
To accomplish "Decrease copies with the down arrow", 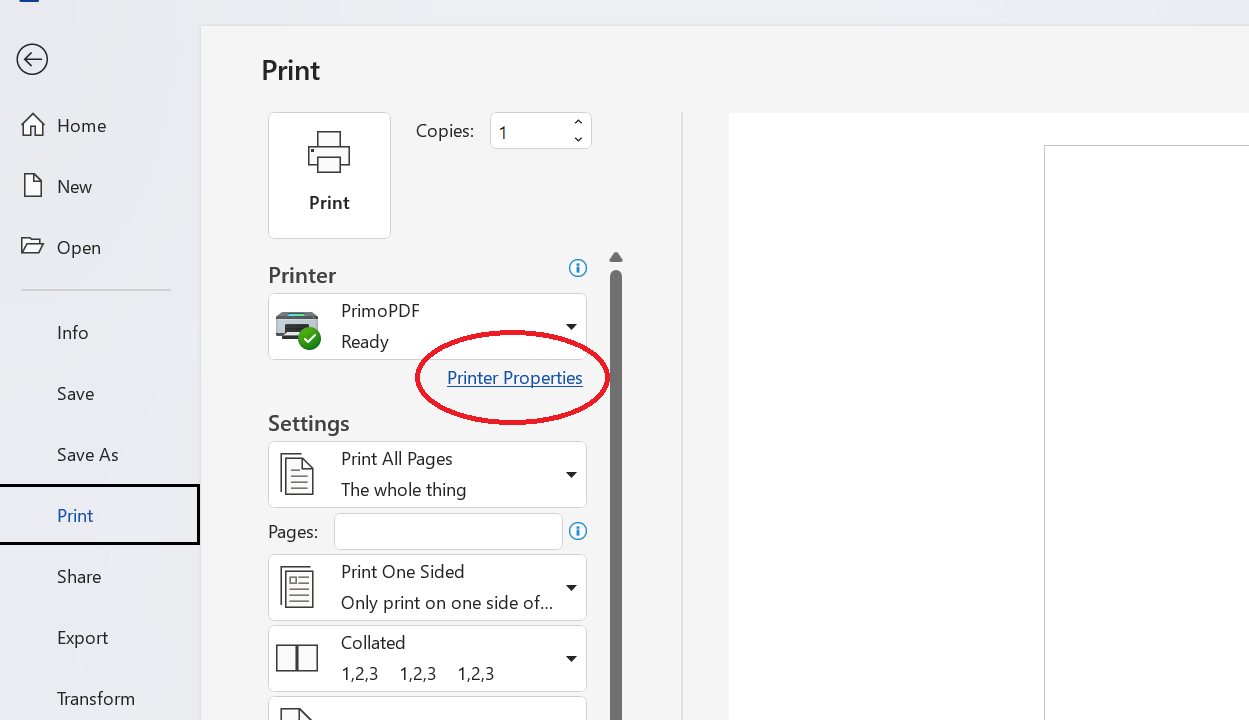I will [578, 140].
